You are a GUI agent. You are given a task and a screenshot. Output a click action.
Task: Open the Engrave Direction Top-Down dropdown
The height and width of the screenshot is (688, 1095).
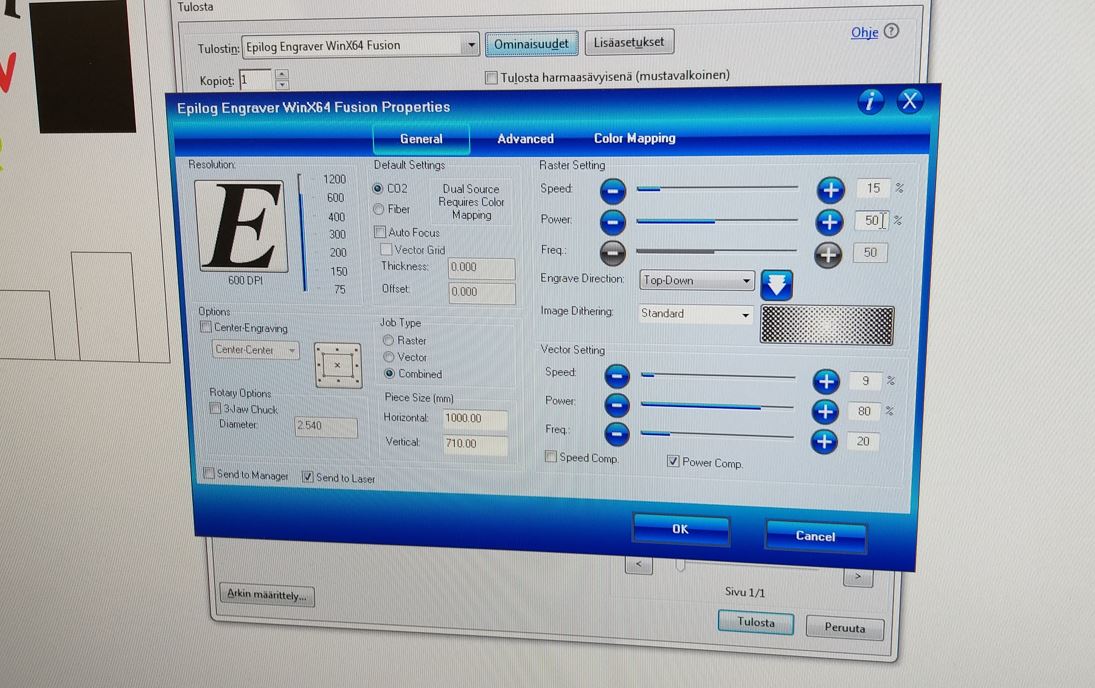[x=697, y=281]
